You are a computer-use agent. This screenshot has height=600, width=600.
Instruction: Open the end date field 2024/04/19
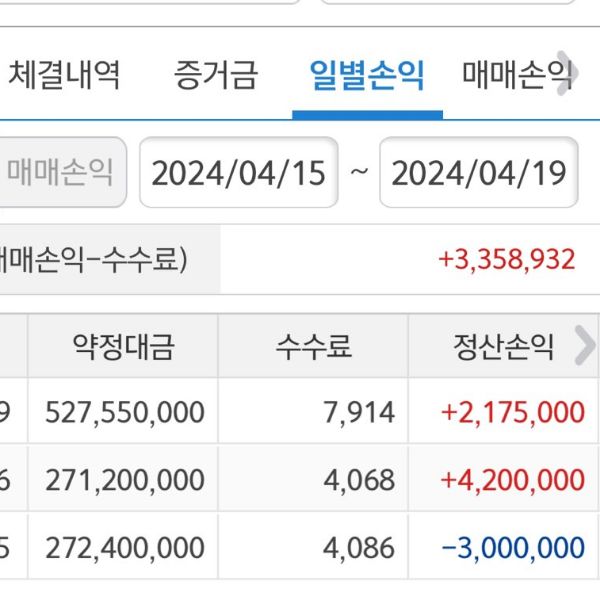tap(479, 173)
